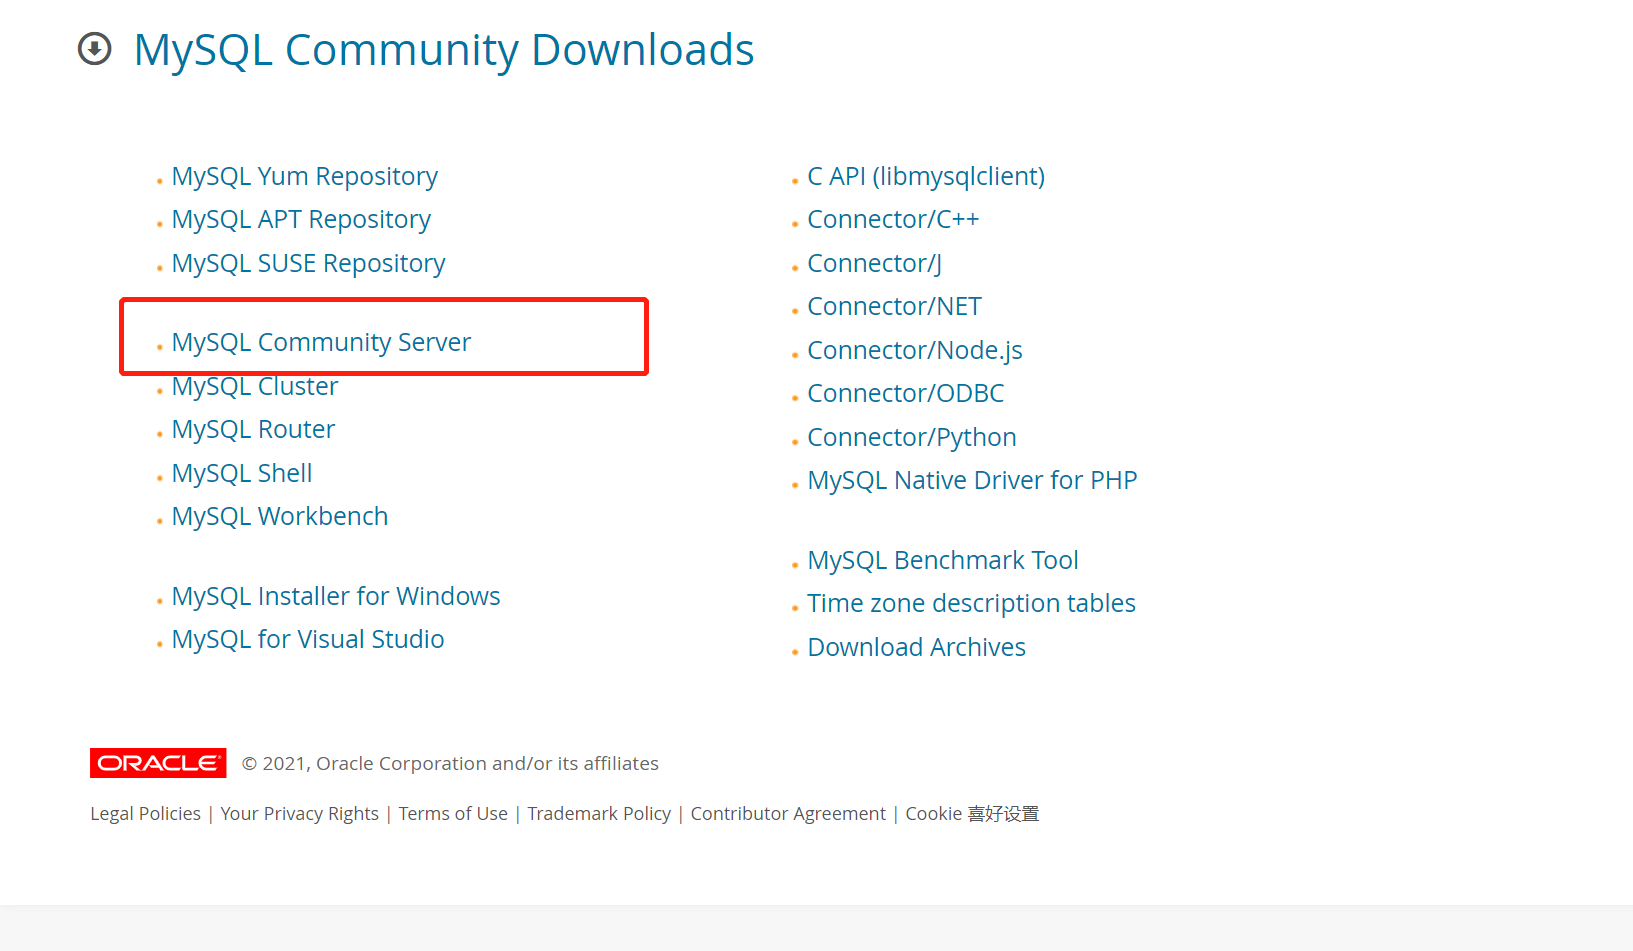Open Time zone description tables
The width and height of the screenshot is (1633, 951).
(971, 603)
